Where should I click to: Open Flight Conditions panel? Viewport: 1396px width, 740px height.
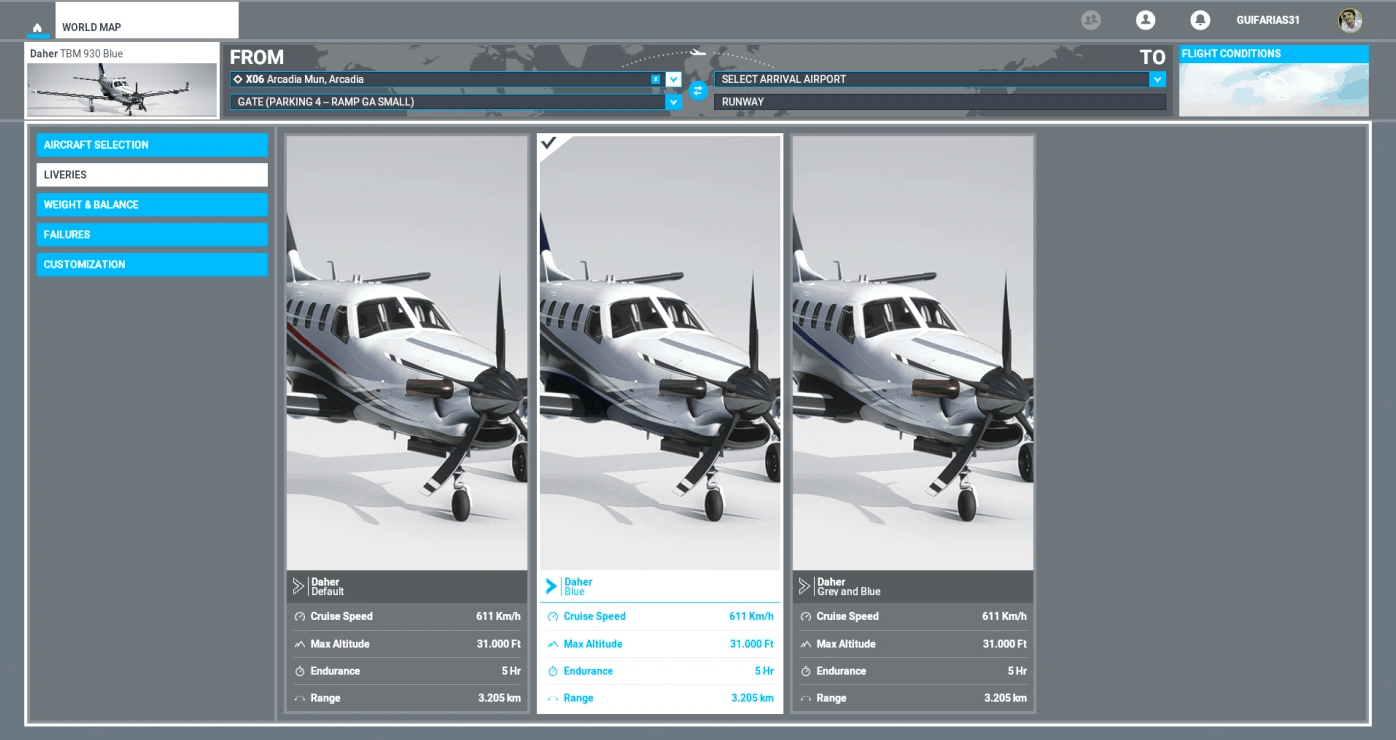pyautogui.click(x=1273, y=80)
